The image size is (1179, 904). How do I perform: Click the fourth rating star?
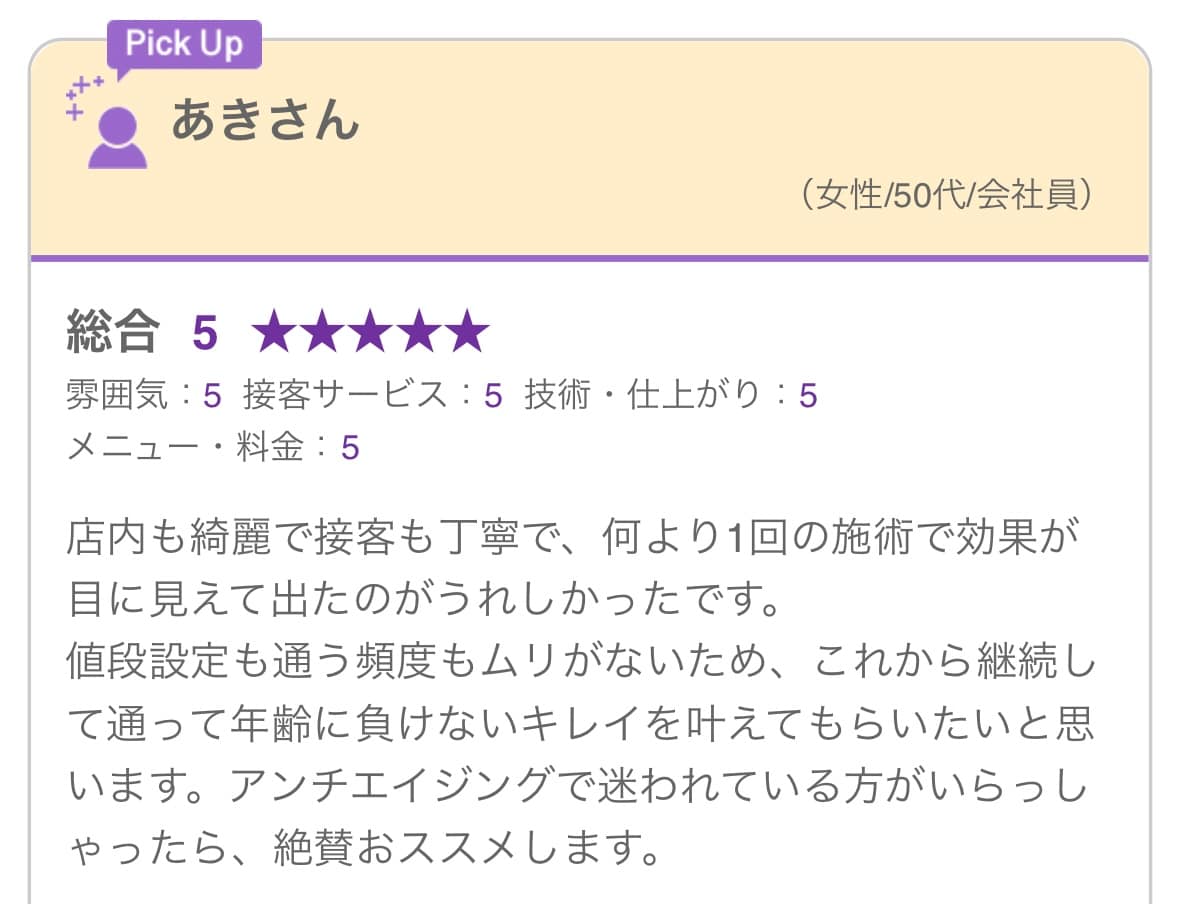tap(418, 332)
